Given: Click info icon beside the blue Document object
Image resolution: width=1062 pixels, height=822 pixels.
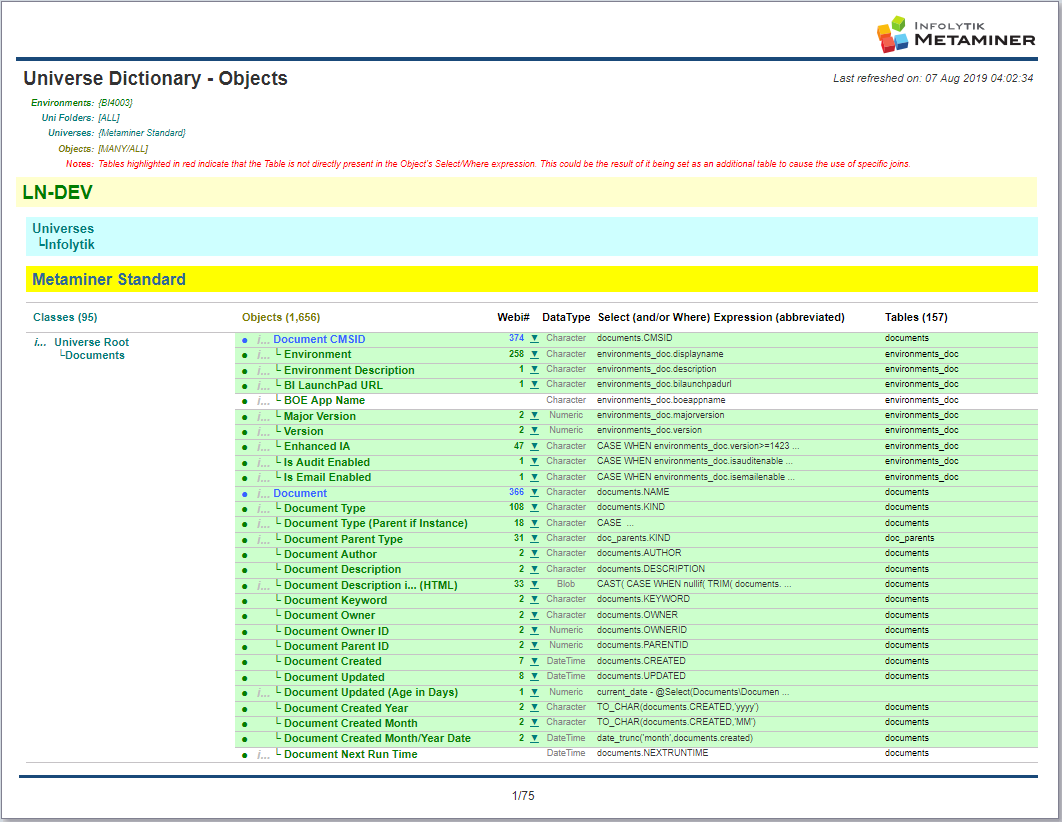Looking at the screenshot, I should (x=263, y=494).
